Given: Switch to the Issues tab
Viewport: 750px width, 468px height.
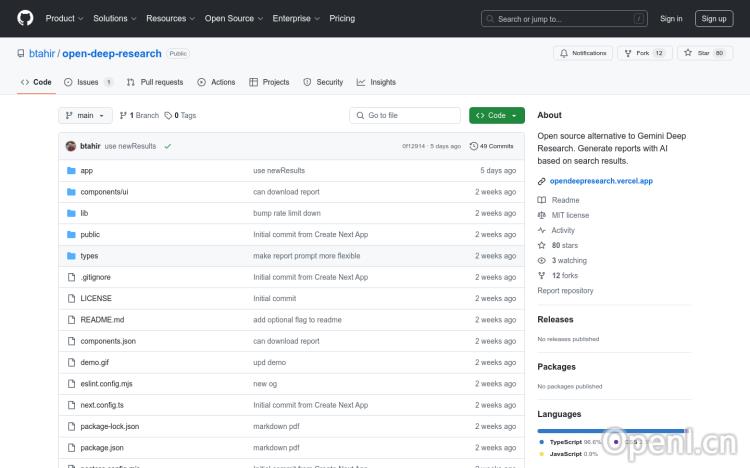Looking at the screenshot, I should [88, 82].
